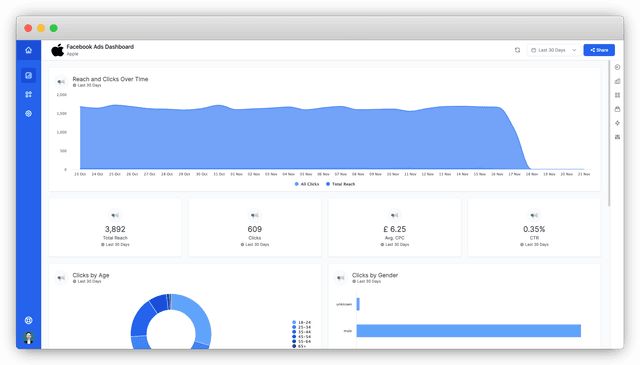Expand the Last 30 Days date dropdown

point(553,50)
